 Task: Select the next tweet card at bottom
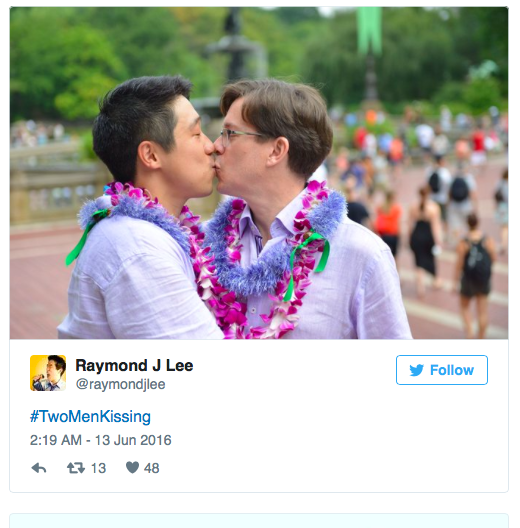[x=259, y=521]
